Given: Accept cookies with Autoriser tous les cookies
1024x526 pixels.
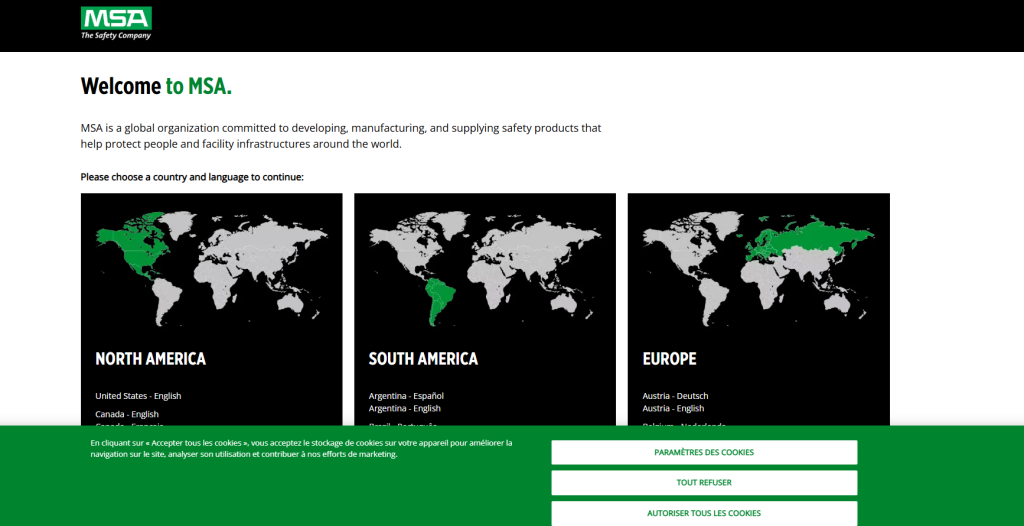Looking at the screenshot, I should tap(704, 513).
